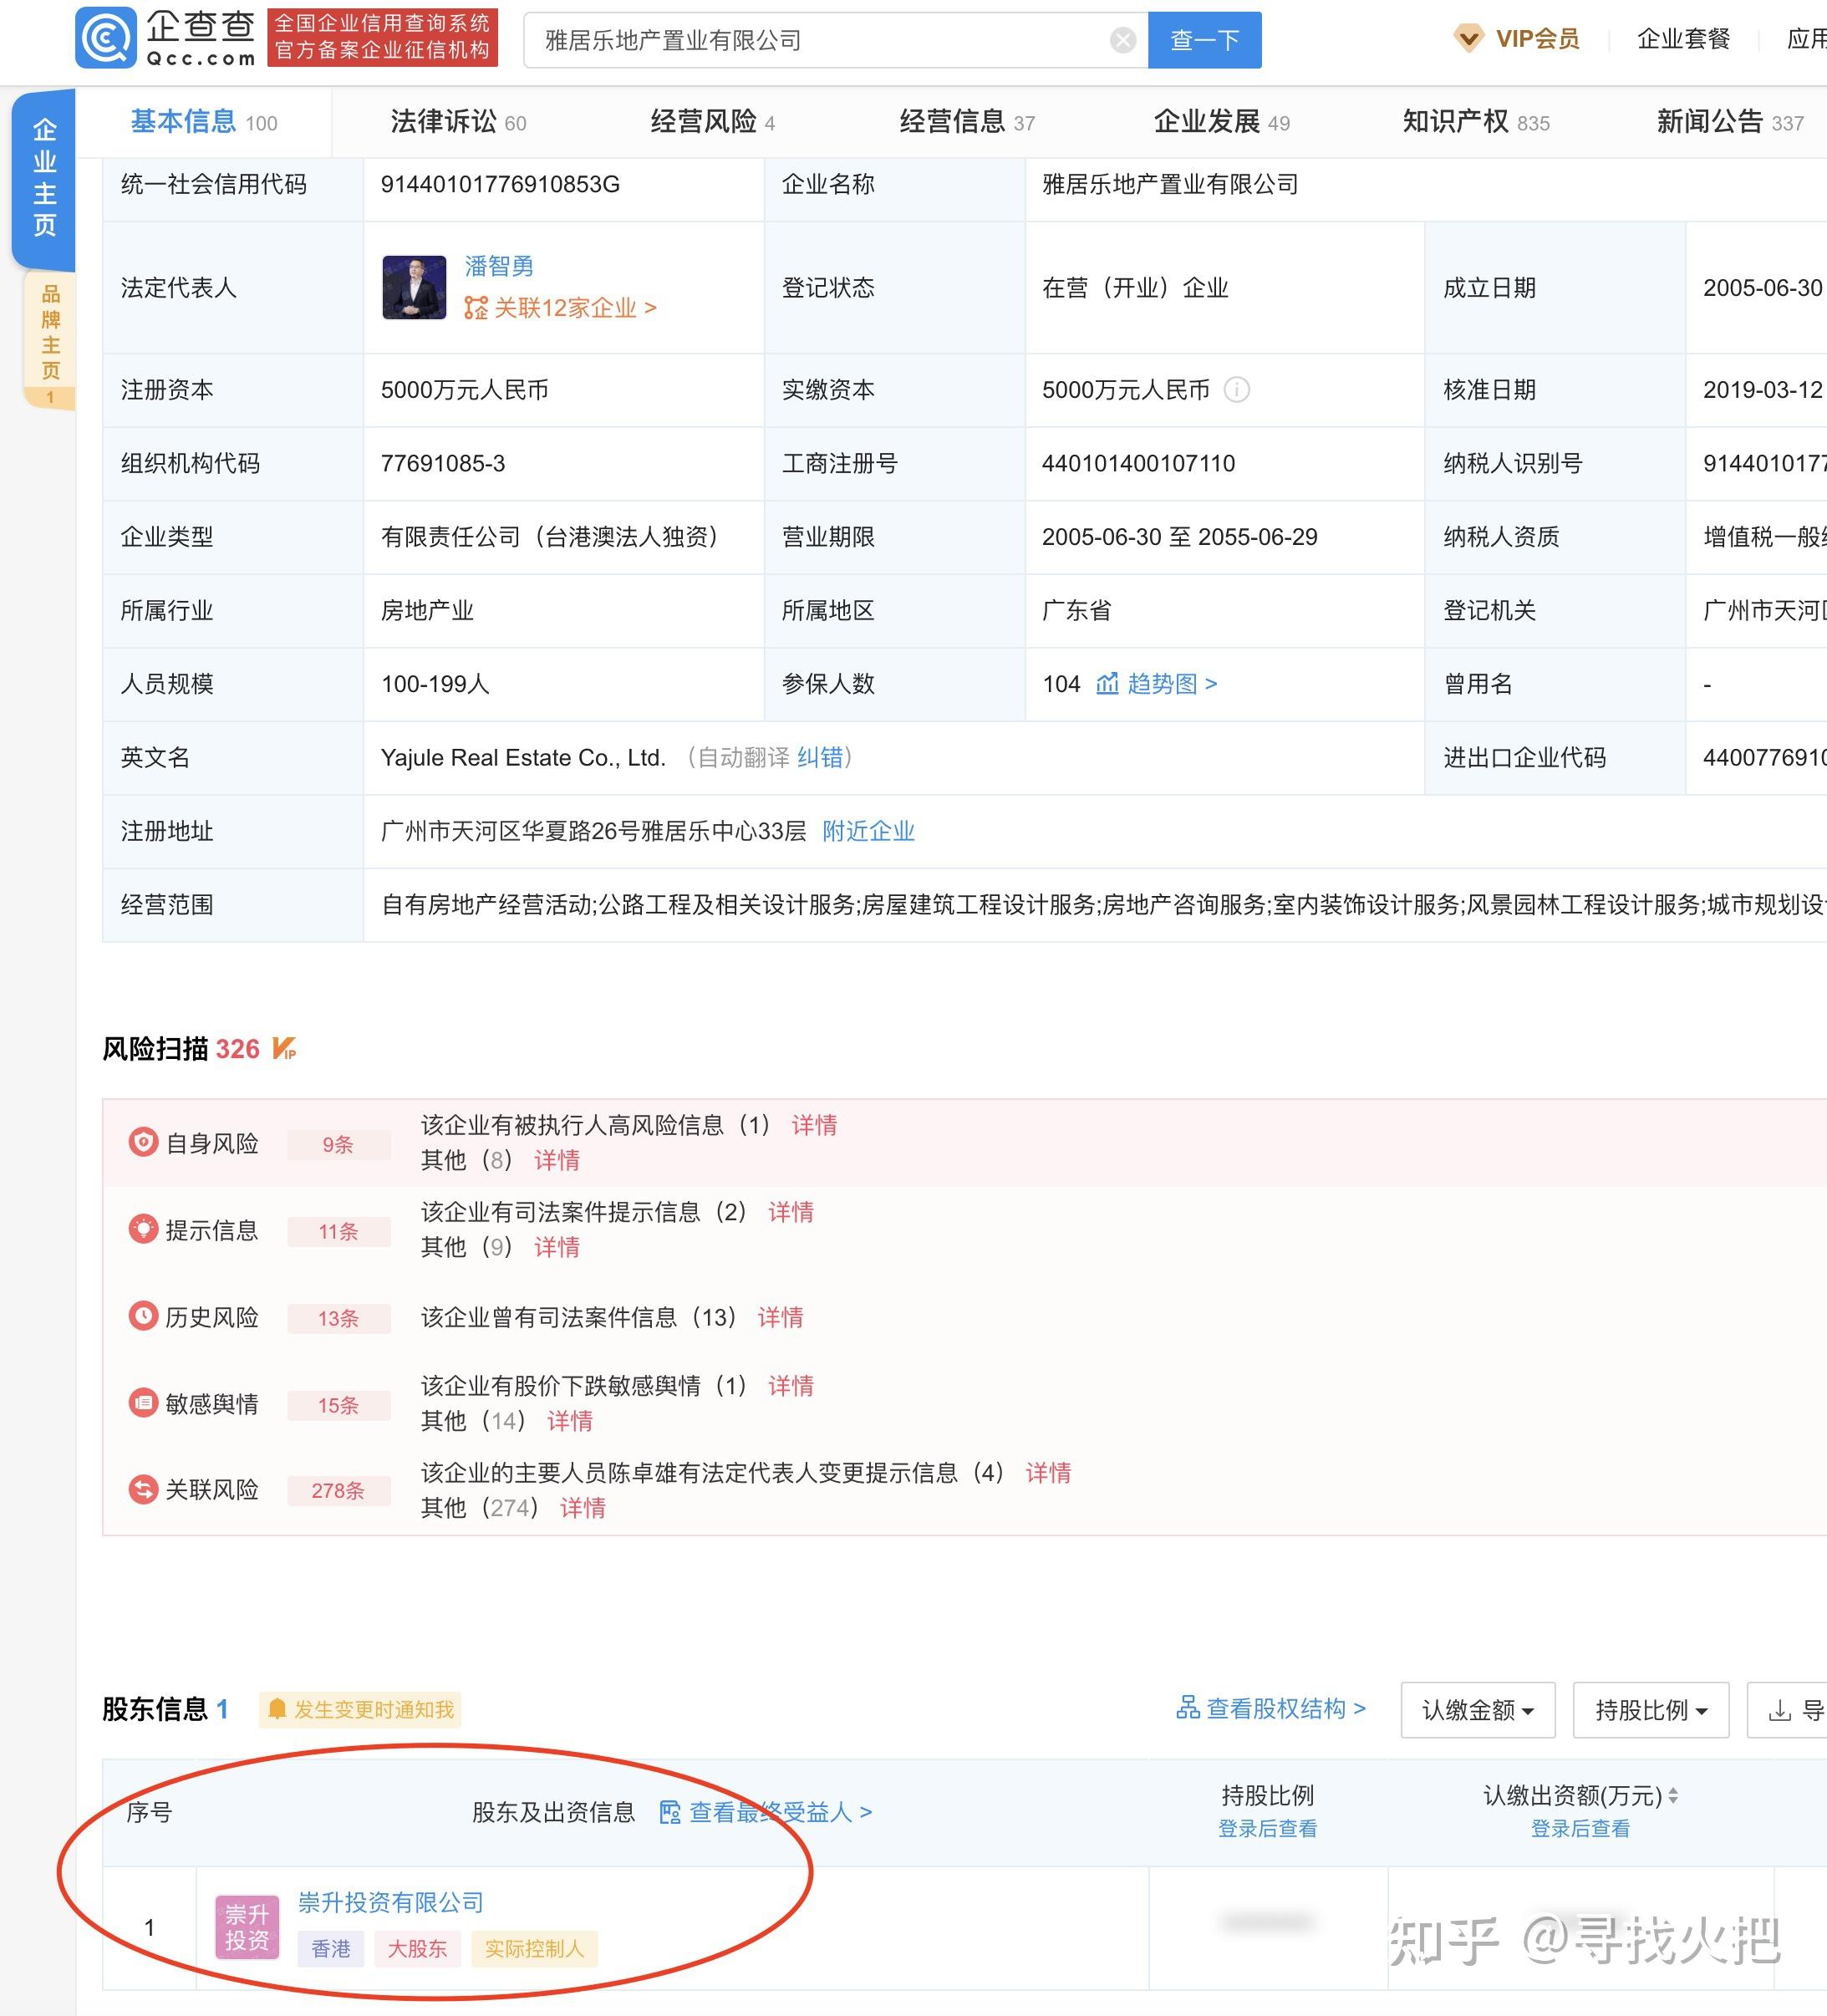Switch to the 基本信息 tab
This screenshot has width=1827, height=2016.
click(204, 122)
